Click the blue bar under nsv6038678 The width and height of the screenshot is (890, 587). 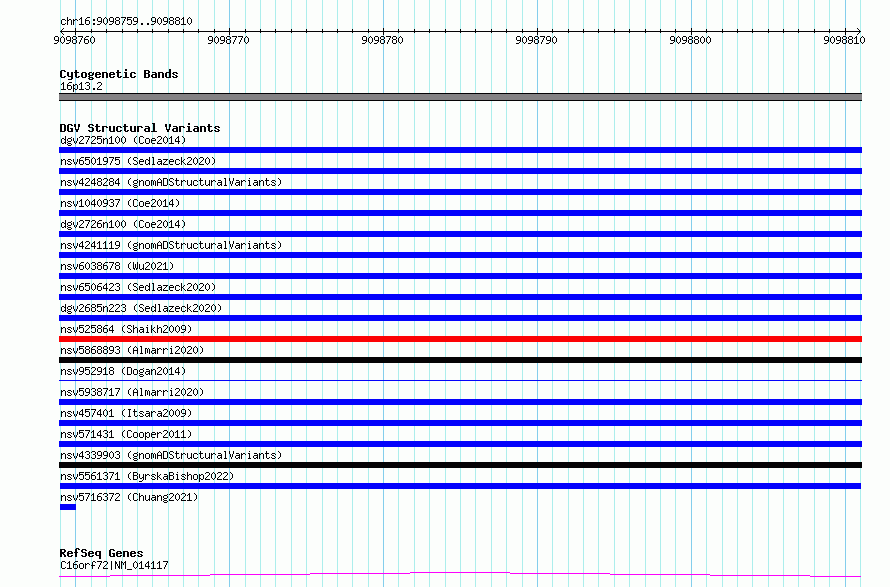[x=460, y=276]
